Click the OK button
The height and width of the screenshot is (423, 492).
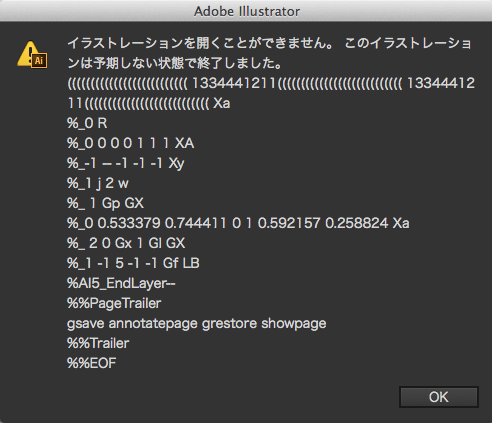[x=439, y=397]
